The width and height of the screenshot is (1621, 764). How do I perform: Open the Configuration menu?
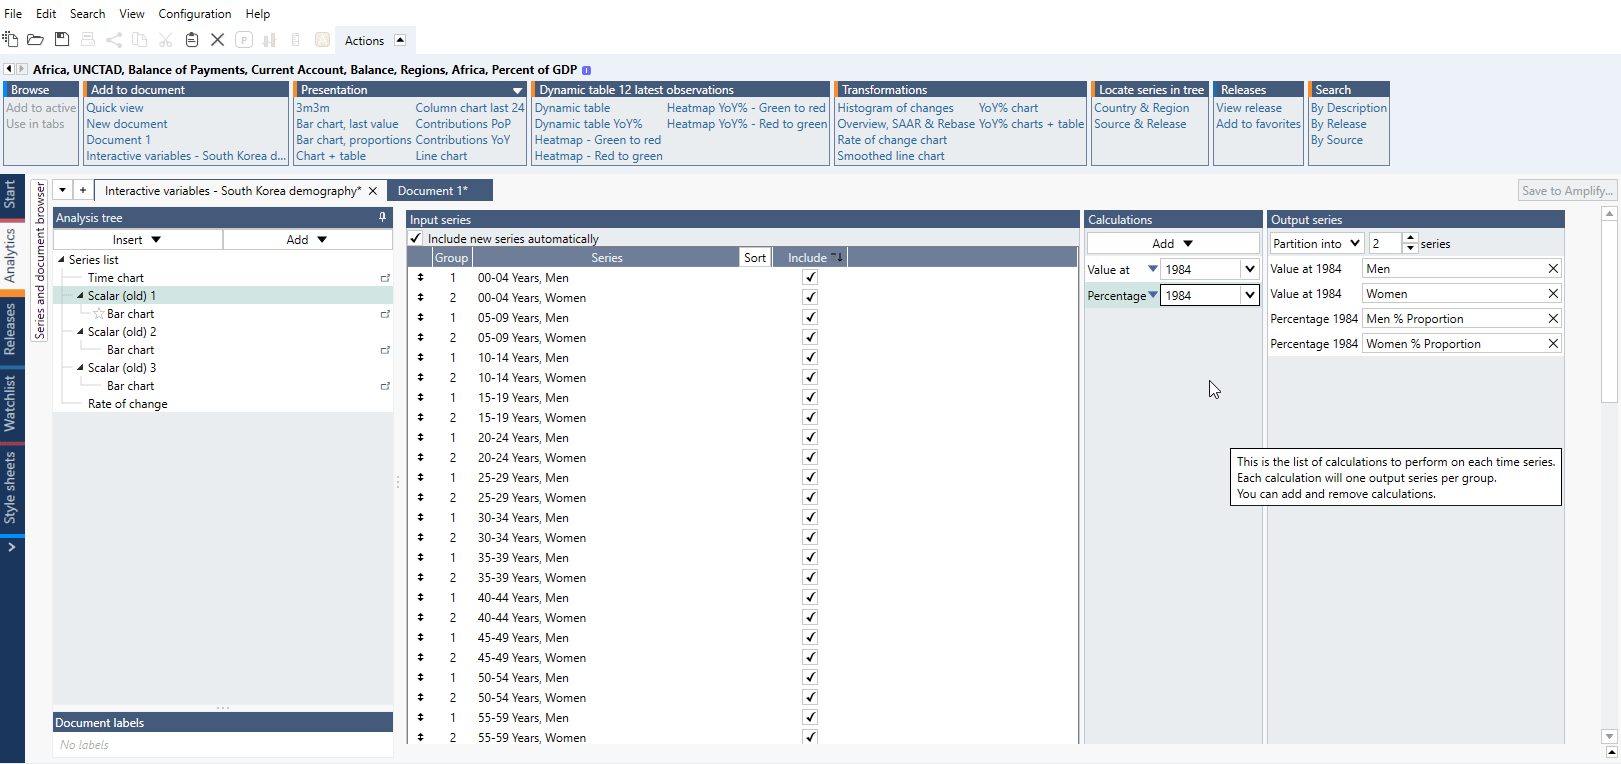[x=194, y=14]
